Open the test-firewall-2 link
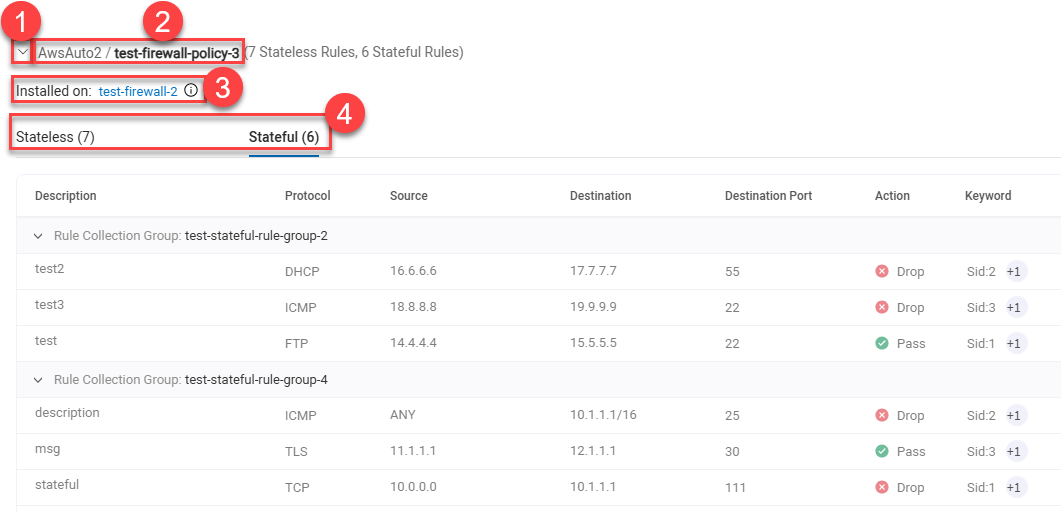The height and width of the screenshot is (512, 1061). [x=138, y=91]
